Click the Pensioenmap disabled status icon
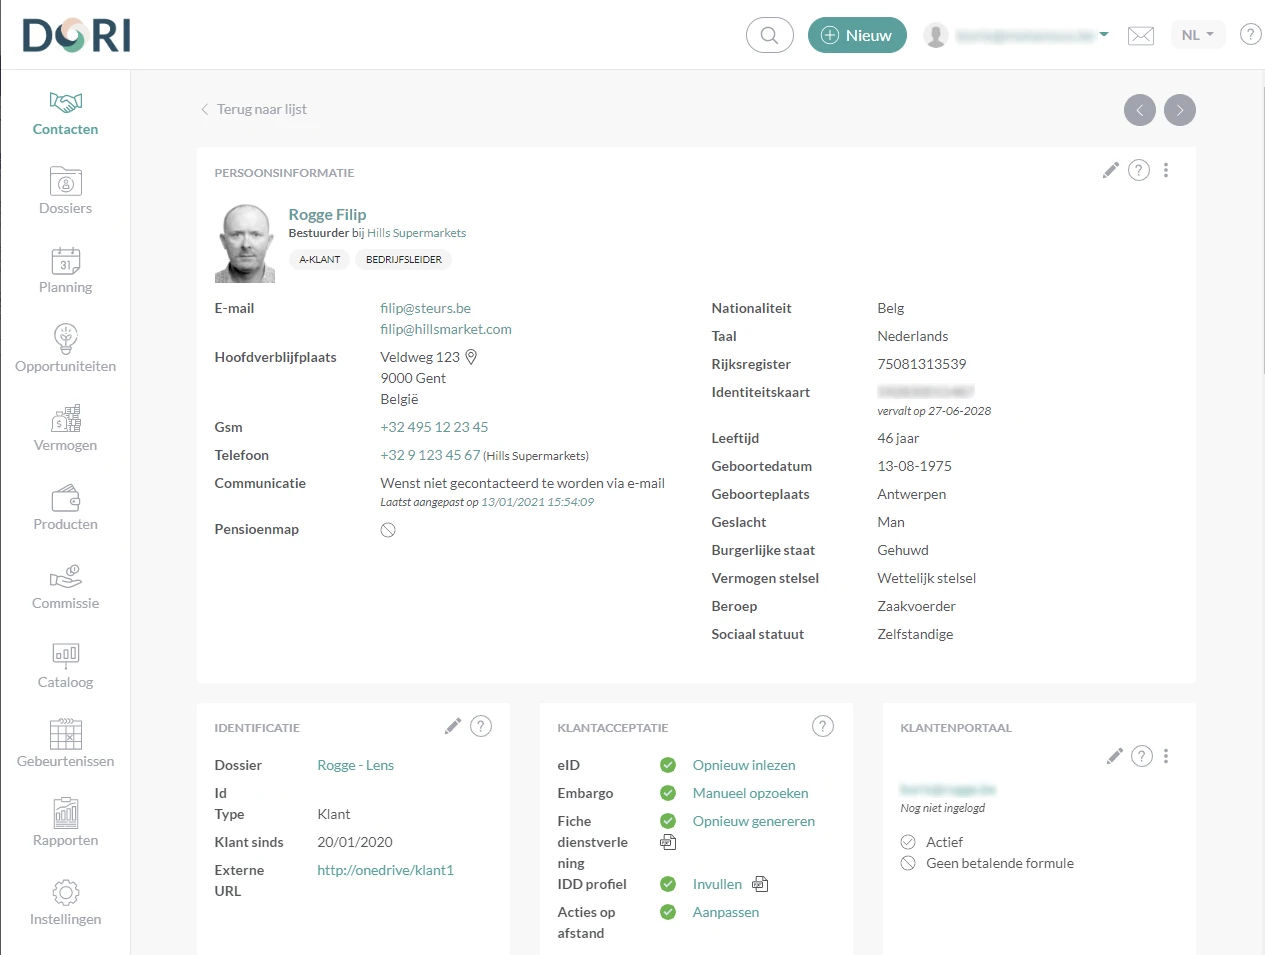 click(388, 530)
